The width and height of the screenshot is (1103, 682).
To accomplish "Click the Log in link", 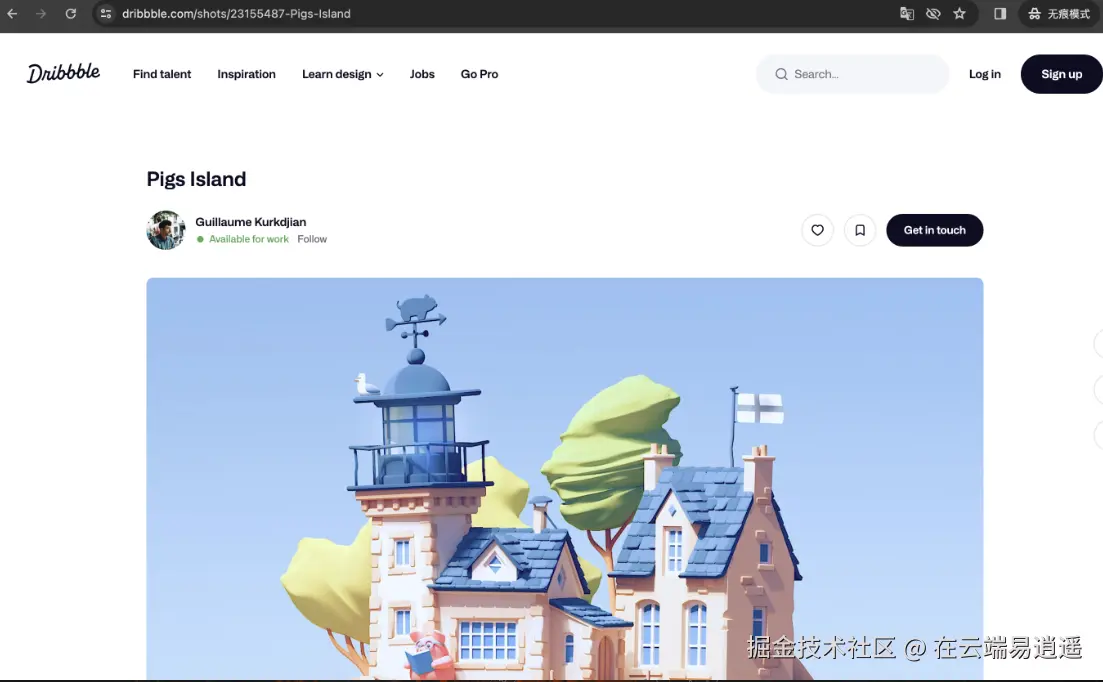I will pos(984,74).
